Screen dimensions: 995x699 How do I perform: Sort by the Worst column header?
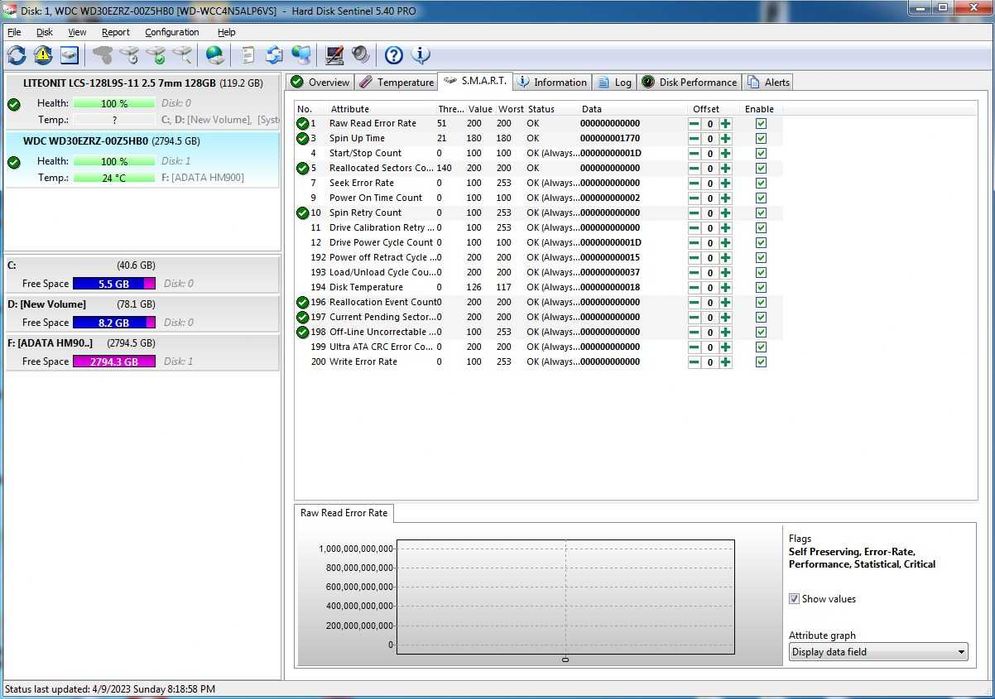coord(510,109)
